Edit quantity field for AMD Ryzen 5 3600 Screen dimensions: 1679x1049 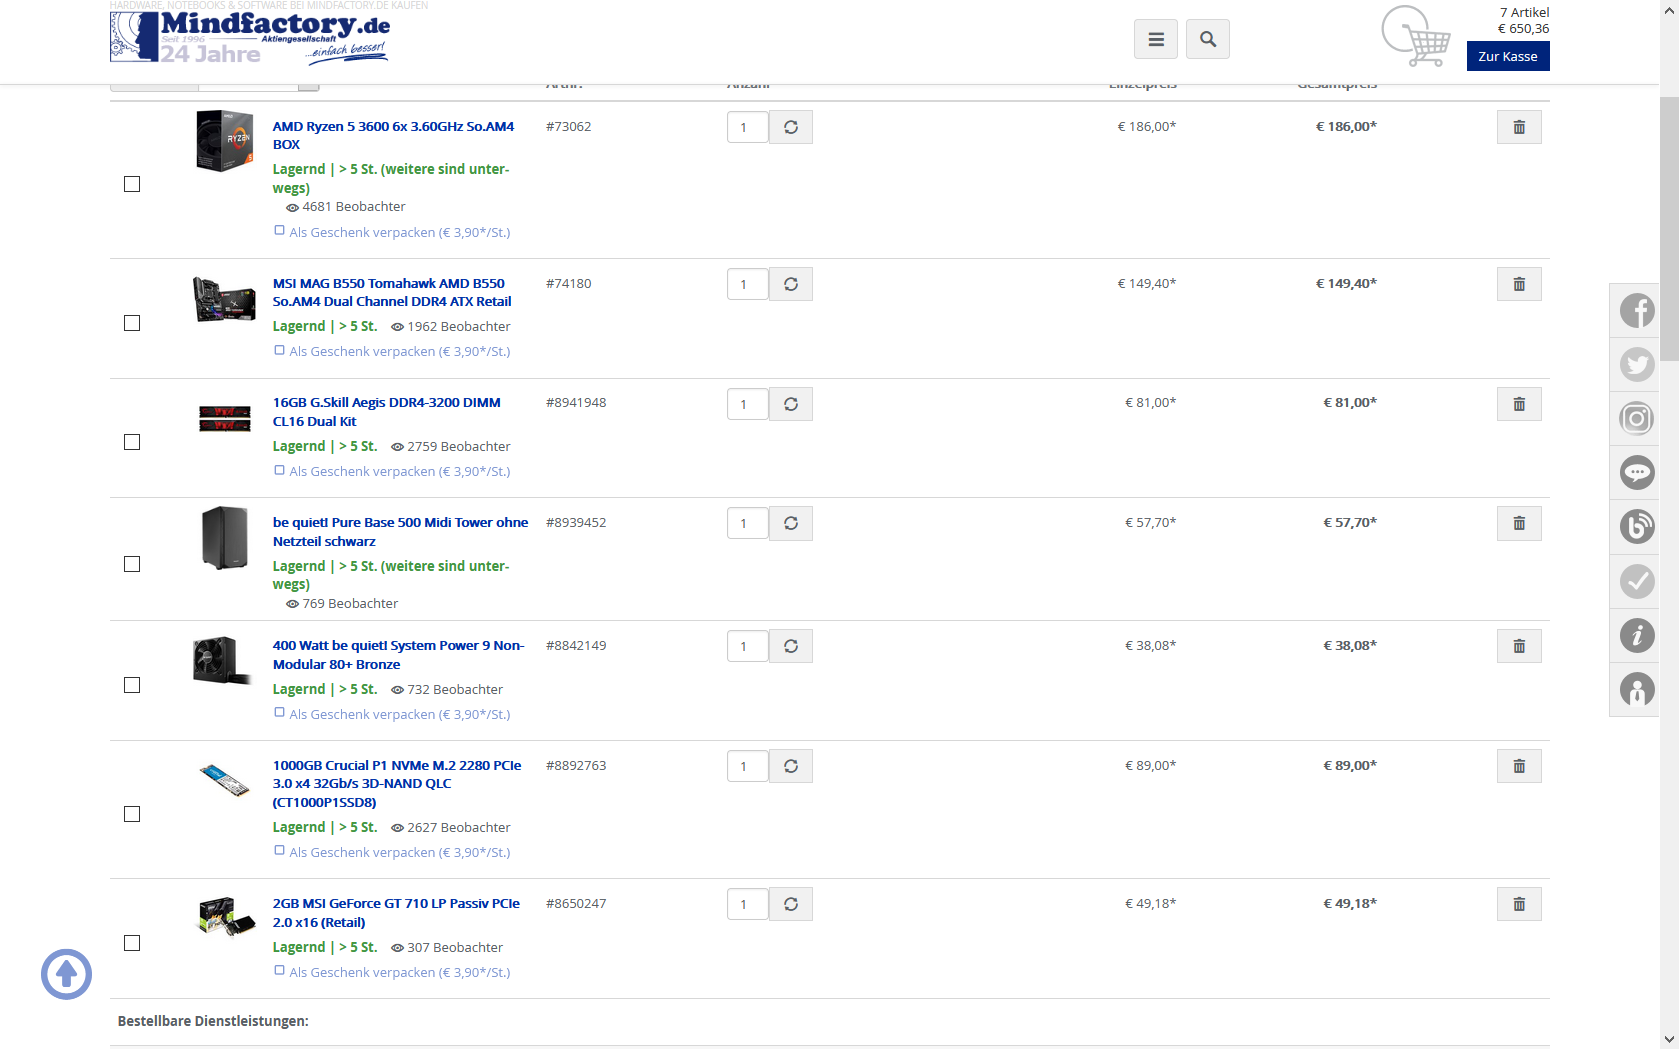click(x=747, y=127)
